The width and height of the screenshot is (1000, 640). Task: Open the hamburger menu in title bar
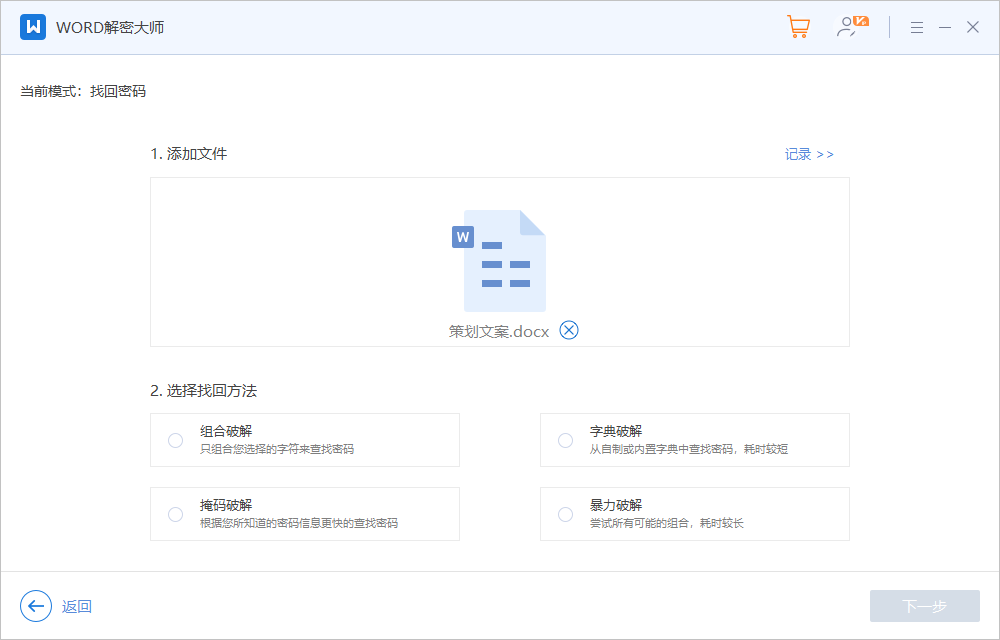pos(916,28)
